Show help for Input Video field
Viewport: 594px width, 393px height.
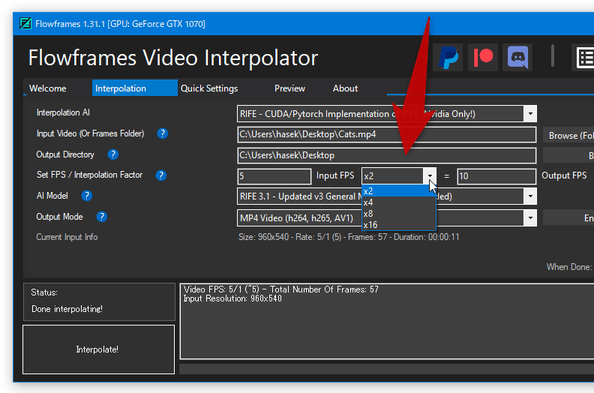point(163,133)
